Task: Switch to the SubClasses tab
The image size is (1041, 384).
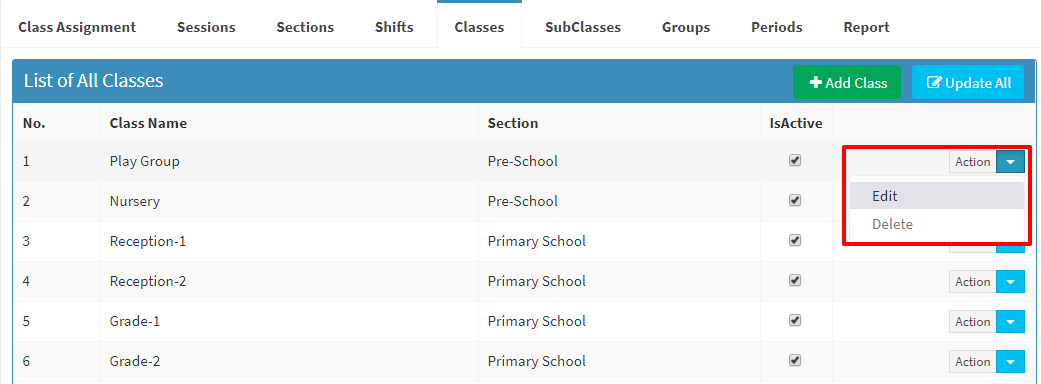Action: [583, 27]
